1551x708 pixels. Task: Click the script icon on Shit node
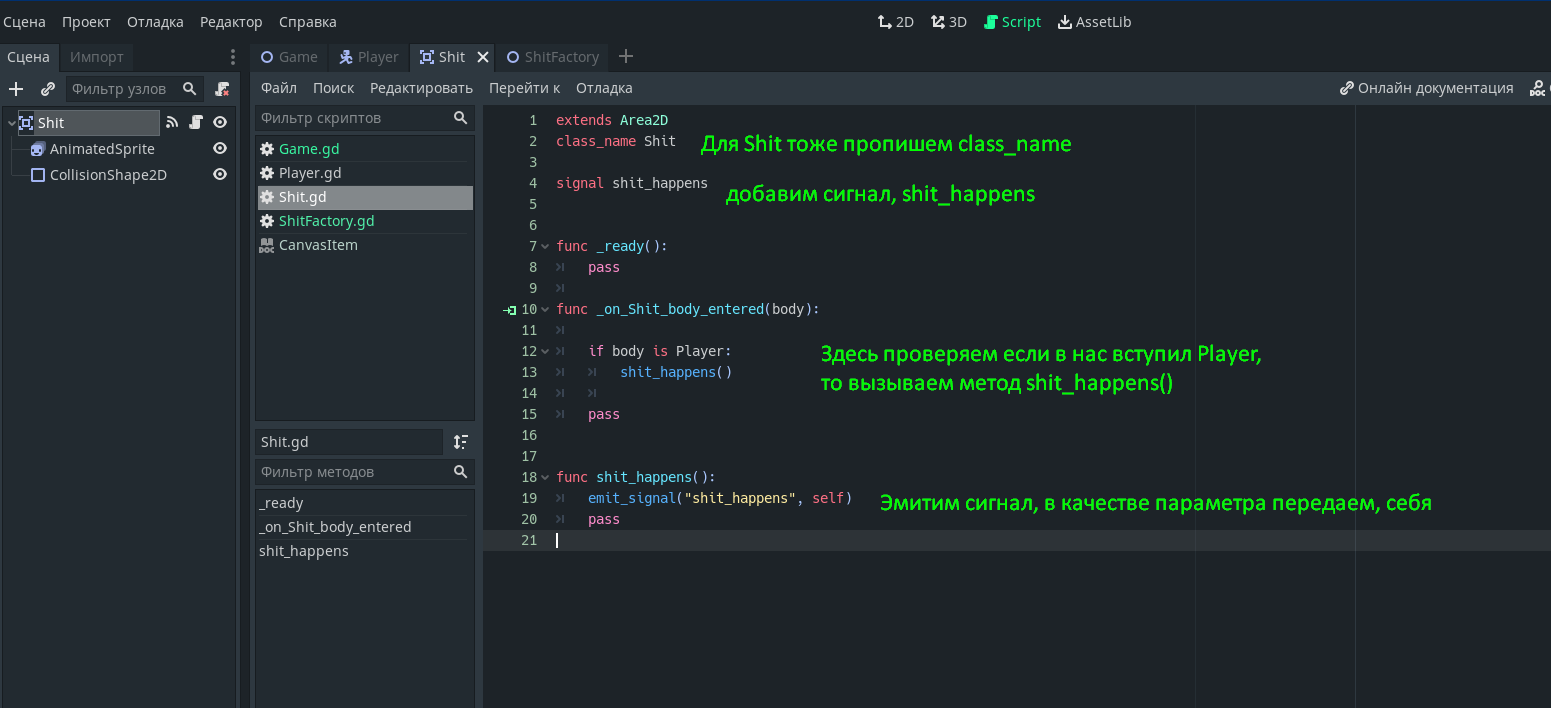click(196, 123)
